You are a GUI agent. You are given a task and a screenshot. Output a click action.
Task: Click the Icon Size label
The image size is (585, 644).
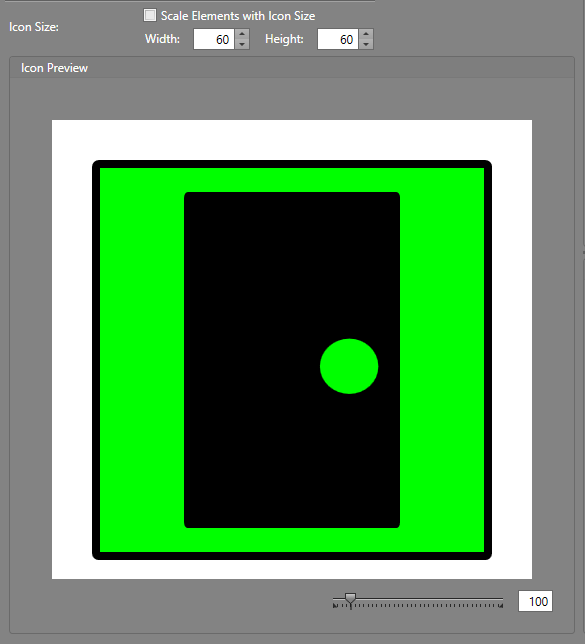pos(34,27)
